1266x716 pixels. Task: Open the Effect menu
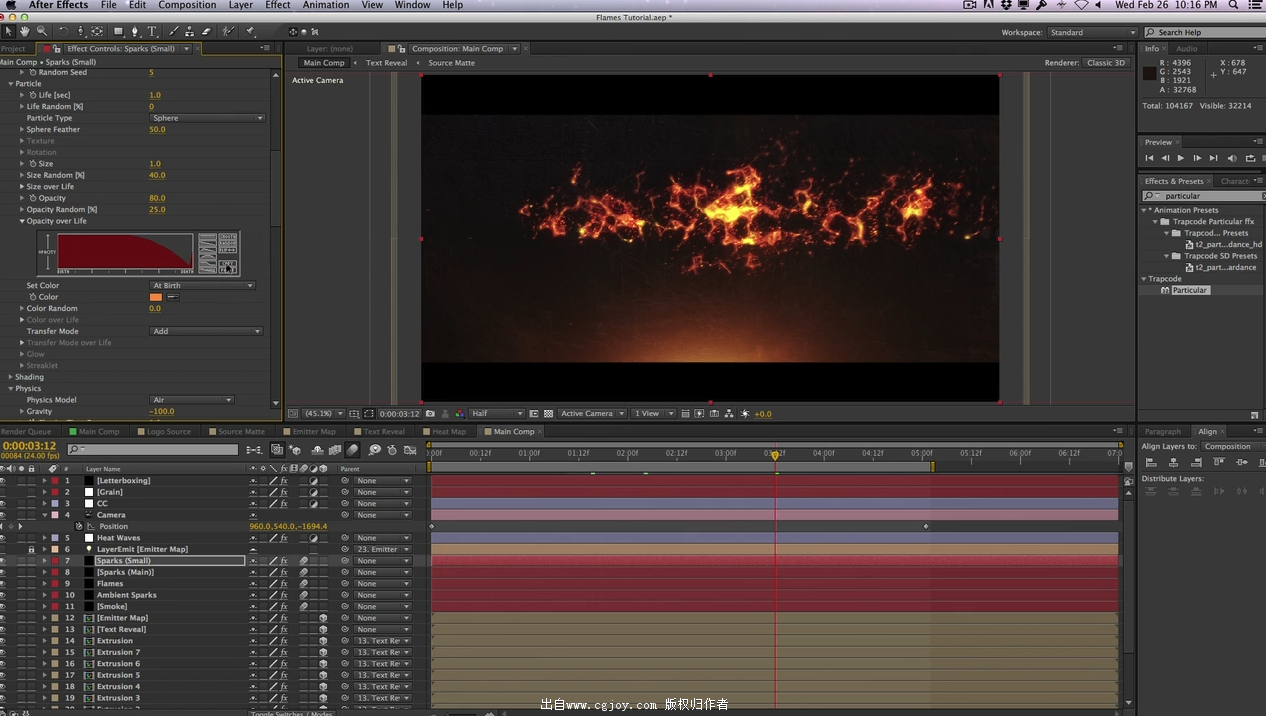tap(278, 5)
